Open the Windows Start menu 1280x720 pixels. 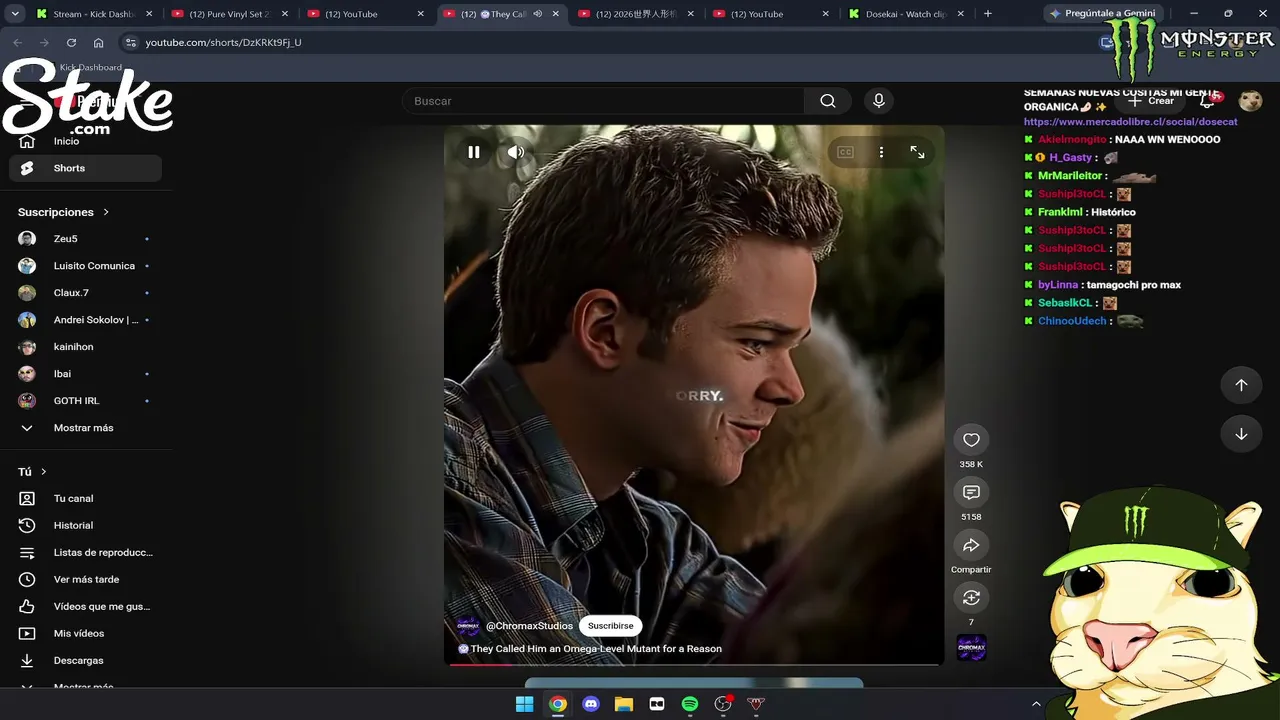(524, 704)
